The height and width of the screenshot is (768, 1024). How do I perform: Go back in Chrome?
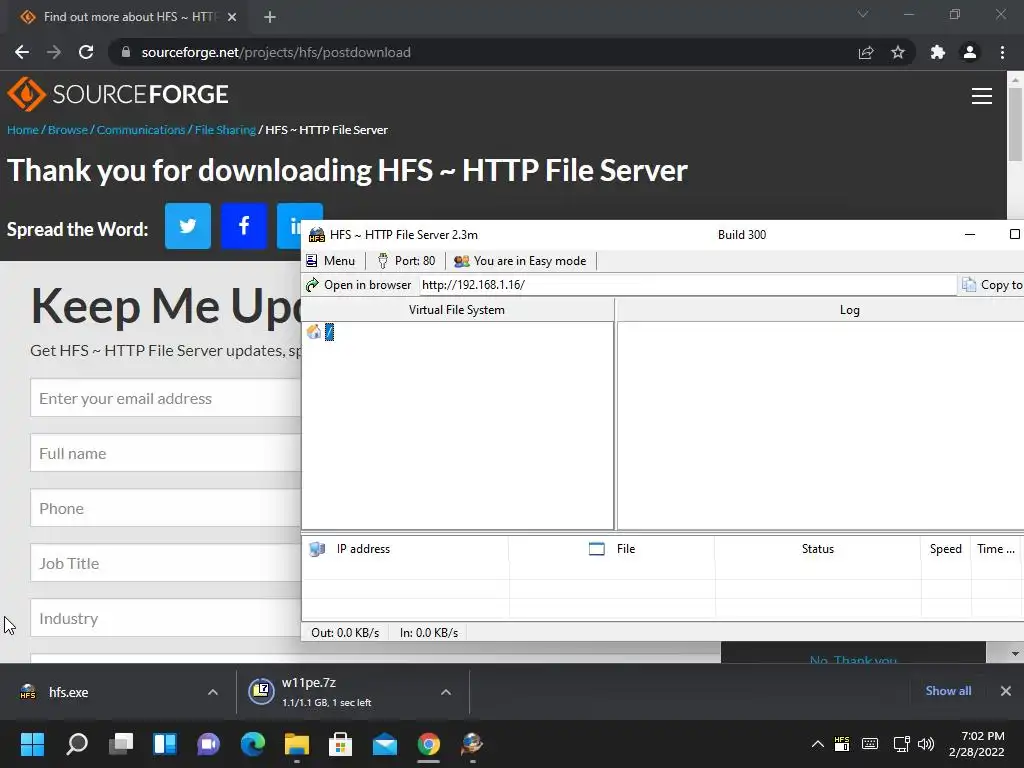click(22, 52)
